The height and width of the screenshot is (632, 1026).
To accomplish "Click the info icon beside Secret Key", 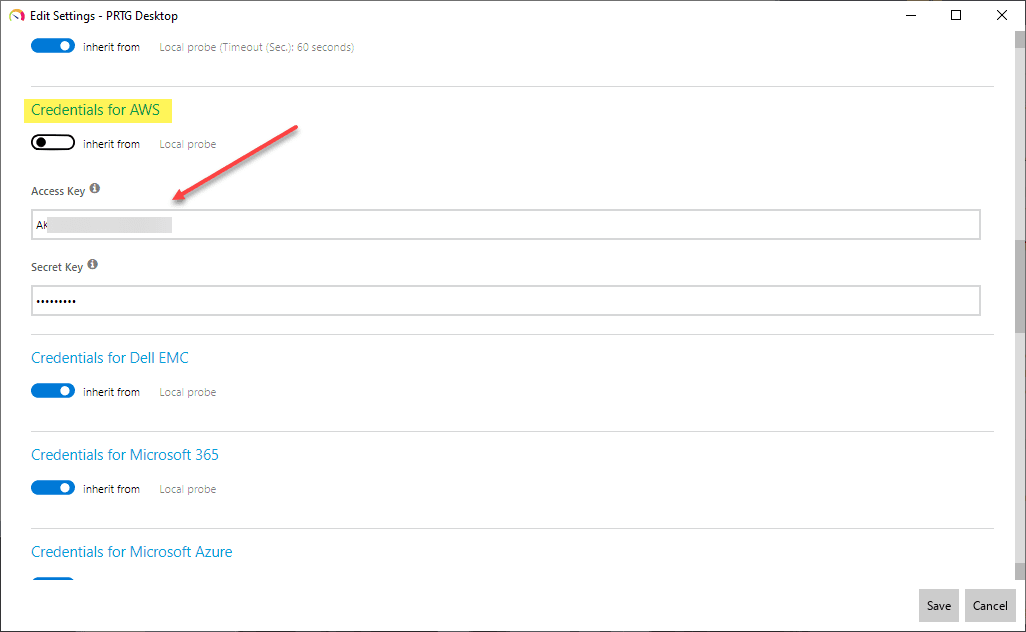I will click(93, 265).
